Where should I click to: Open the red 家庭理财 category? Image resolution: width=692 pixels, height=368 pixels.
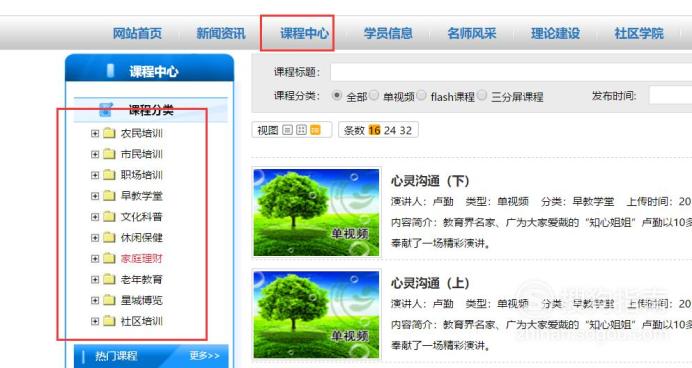click(x=142, y=259)
